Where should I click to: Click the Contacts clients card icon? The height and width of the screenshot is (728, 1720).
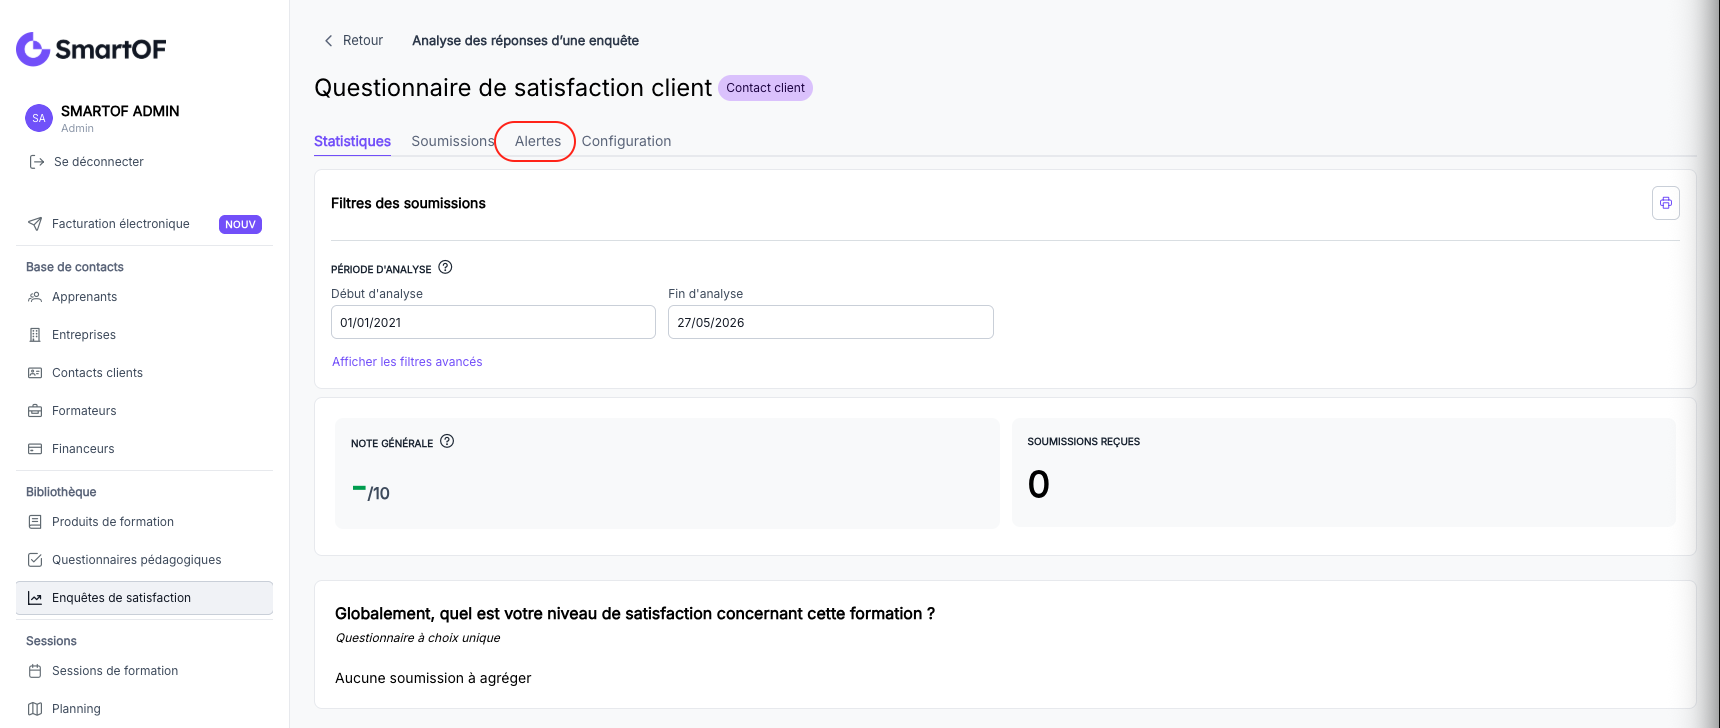[35, 373]
